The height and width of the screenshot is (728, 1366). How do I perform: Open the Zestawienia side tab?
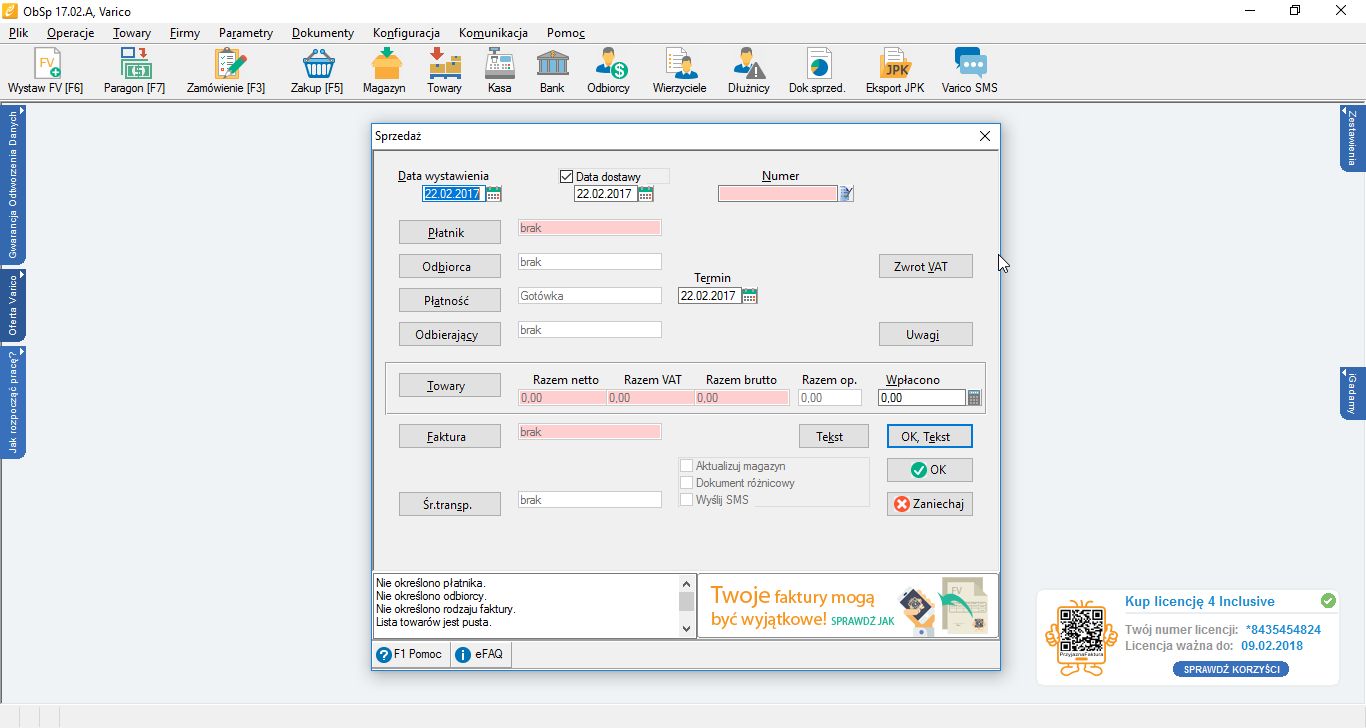(x=1352, y=137)
